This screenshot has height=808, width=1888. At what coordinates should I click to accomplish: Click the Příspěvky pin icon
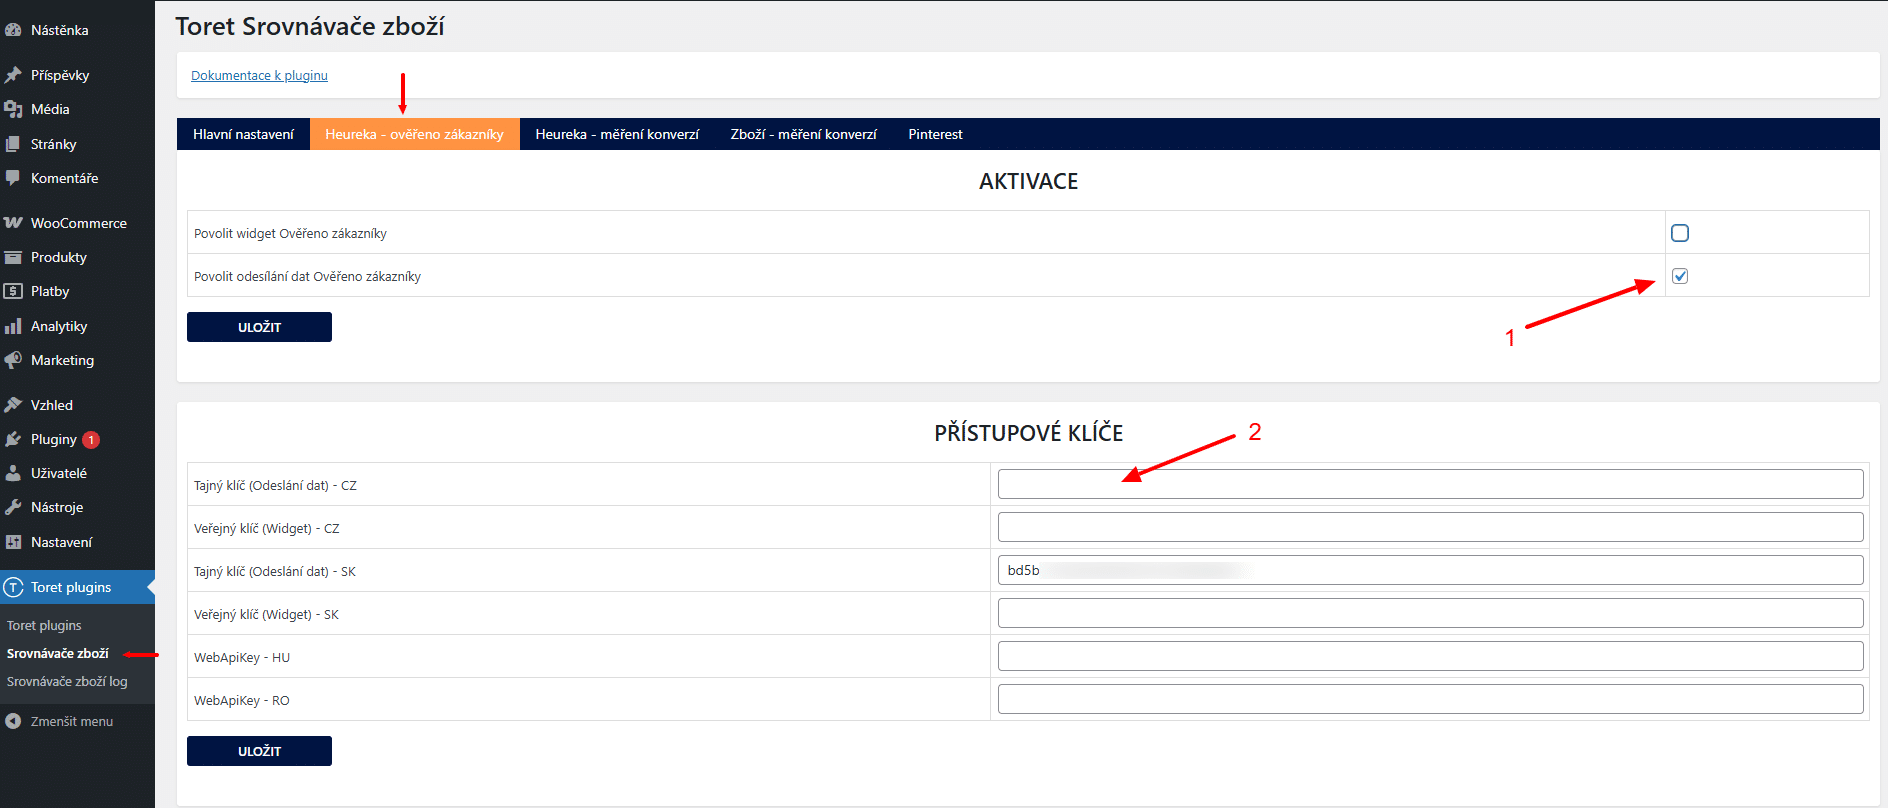(13, 75)
